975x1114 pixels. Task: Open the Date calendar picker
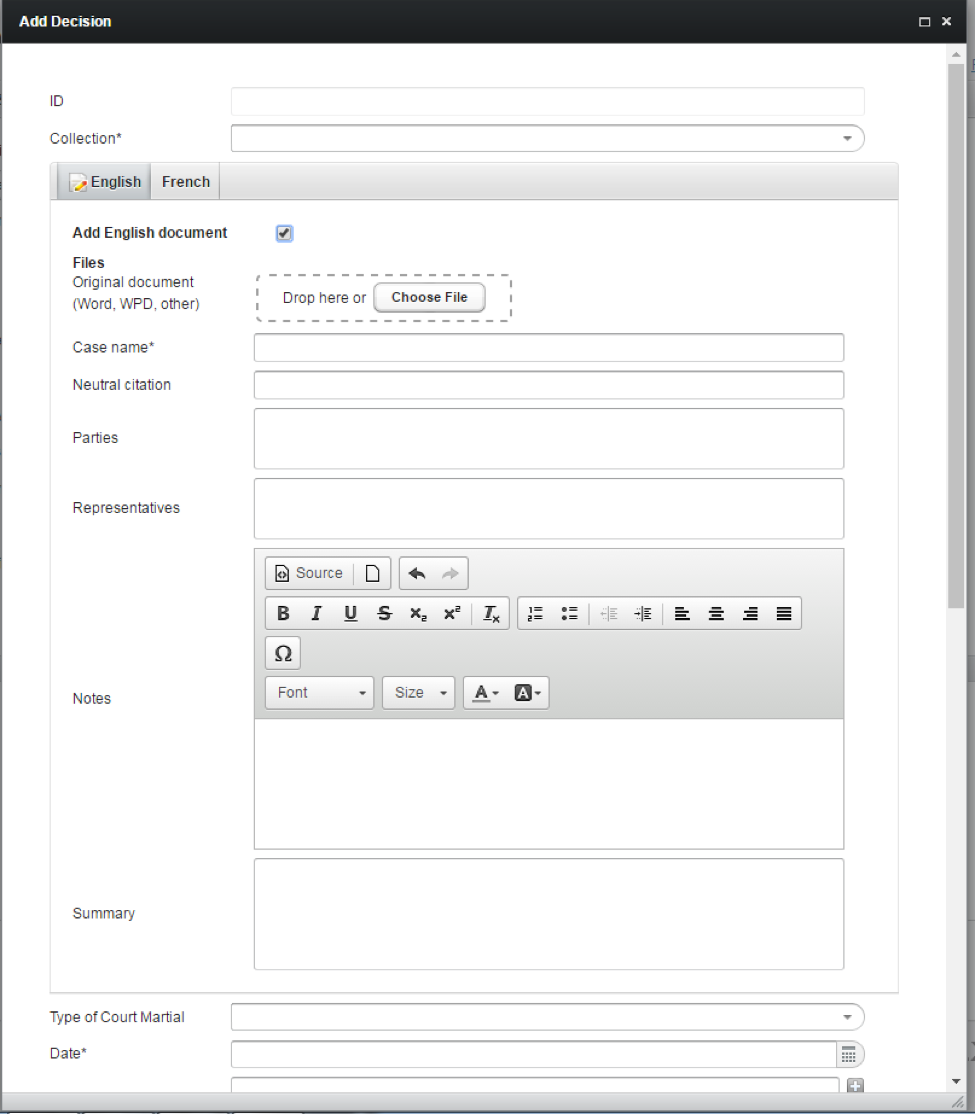pos(848,1055)
